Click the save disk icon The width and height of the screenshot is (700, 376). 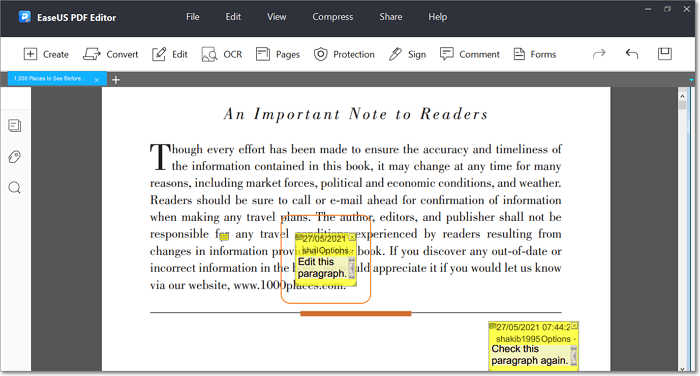[x=665, y=54]
